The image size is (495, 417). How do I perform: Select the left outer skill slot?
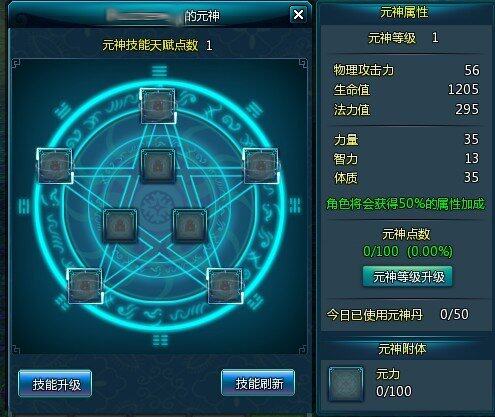click(54, 166)
